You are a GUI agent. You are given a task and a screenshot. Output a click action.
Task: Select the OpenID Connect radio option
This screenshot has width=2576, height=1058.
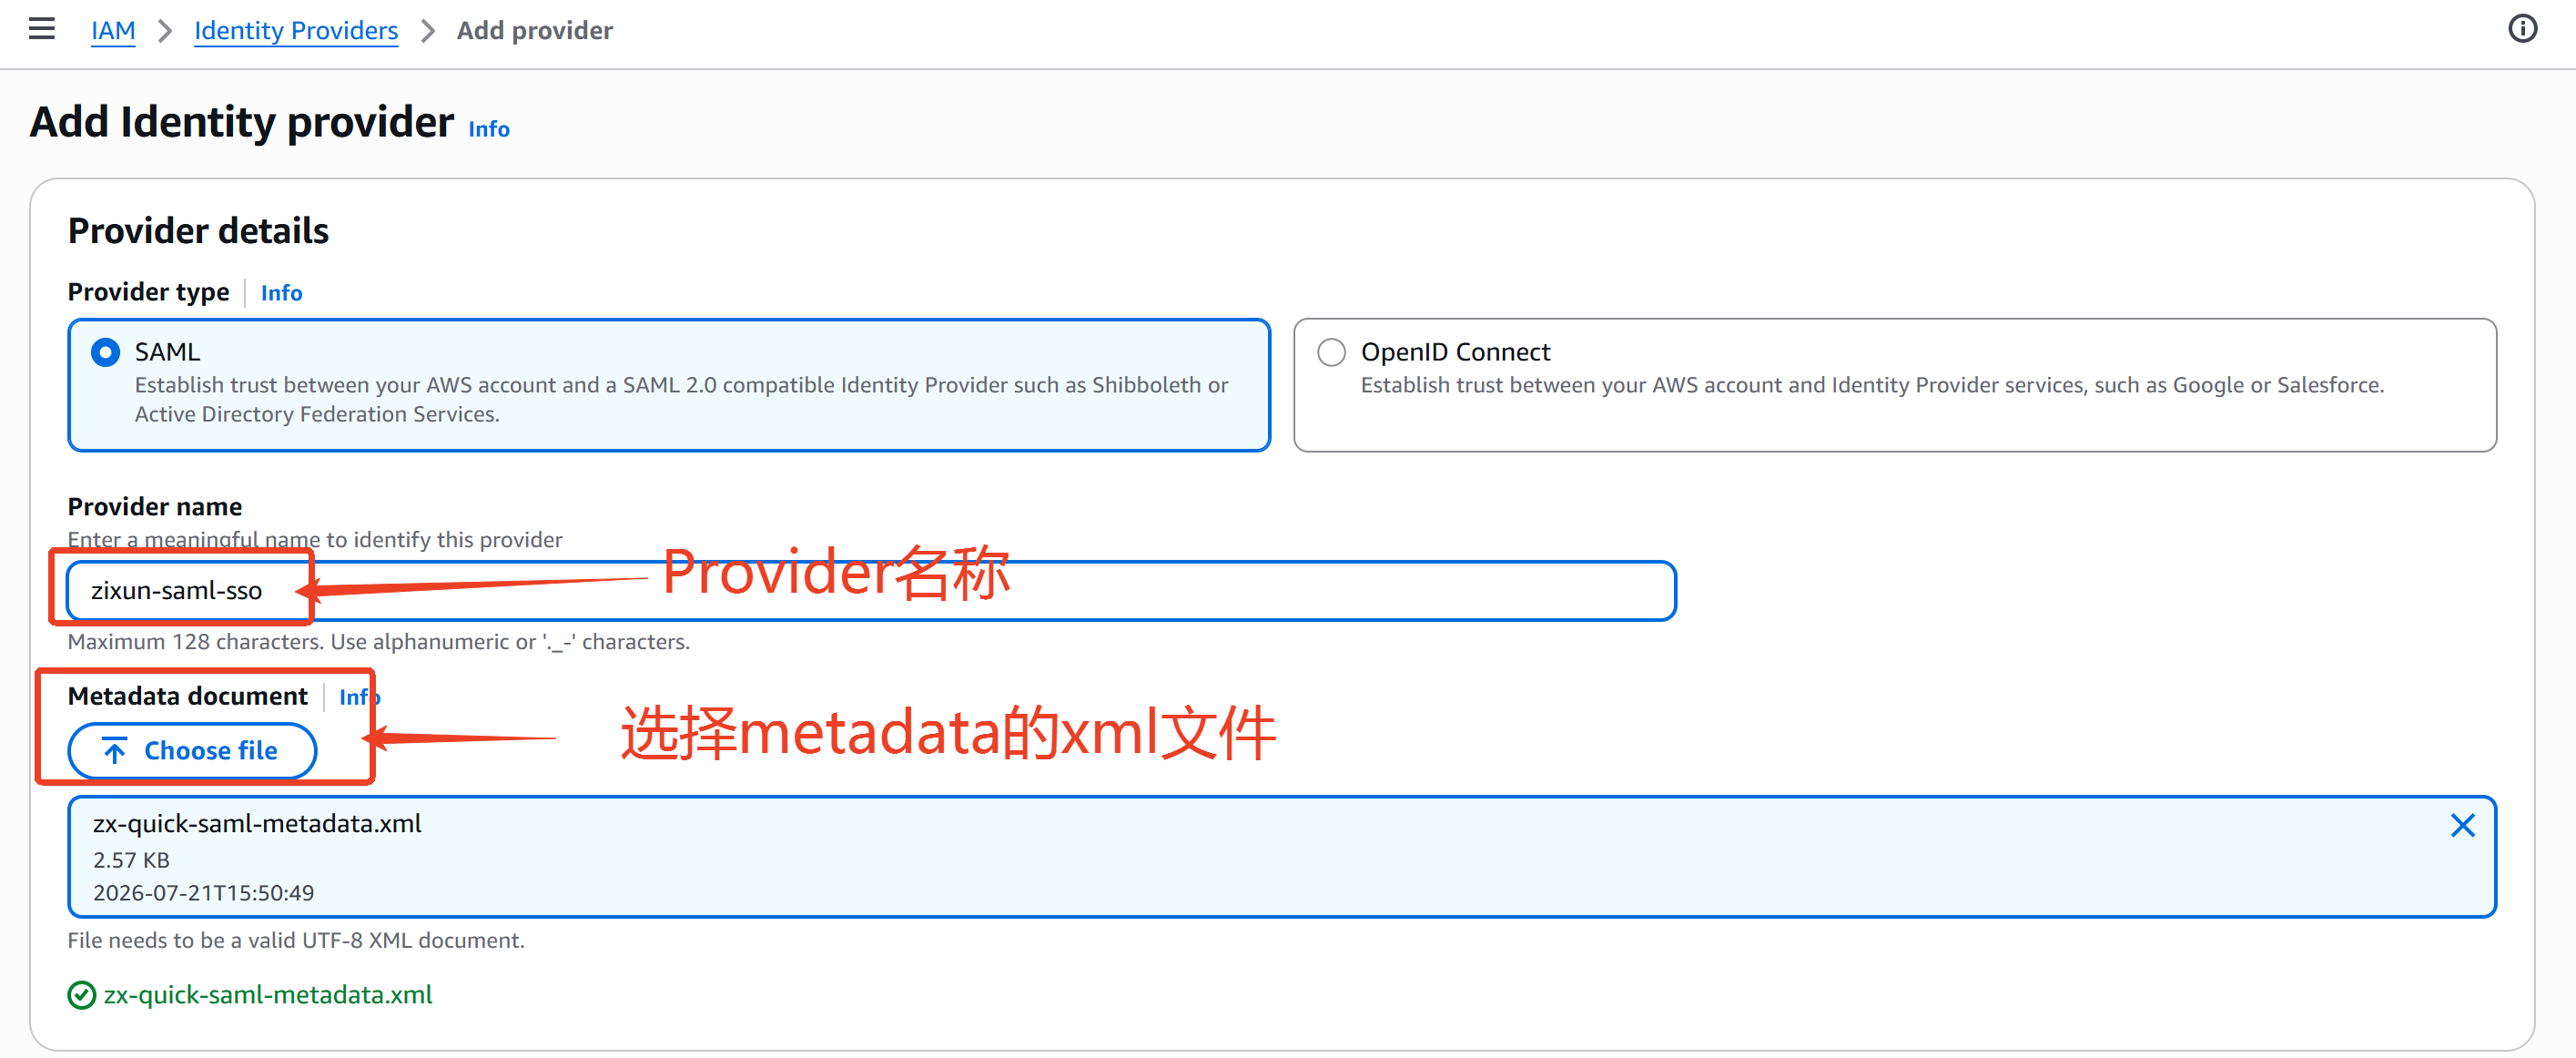(x=1331, y=352)
